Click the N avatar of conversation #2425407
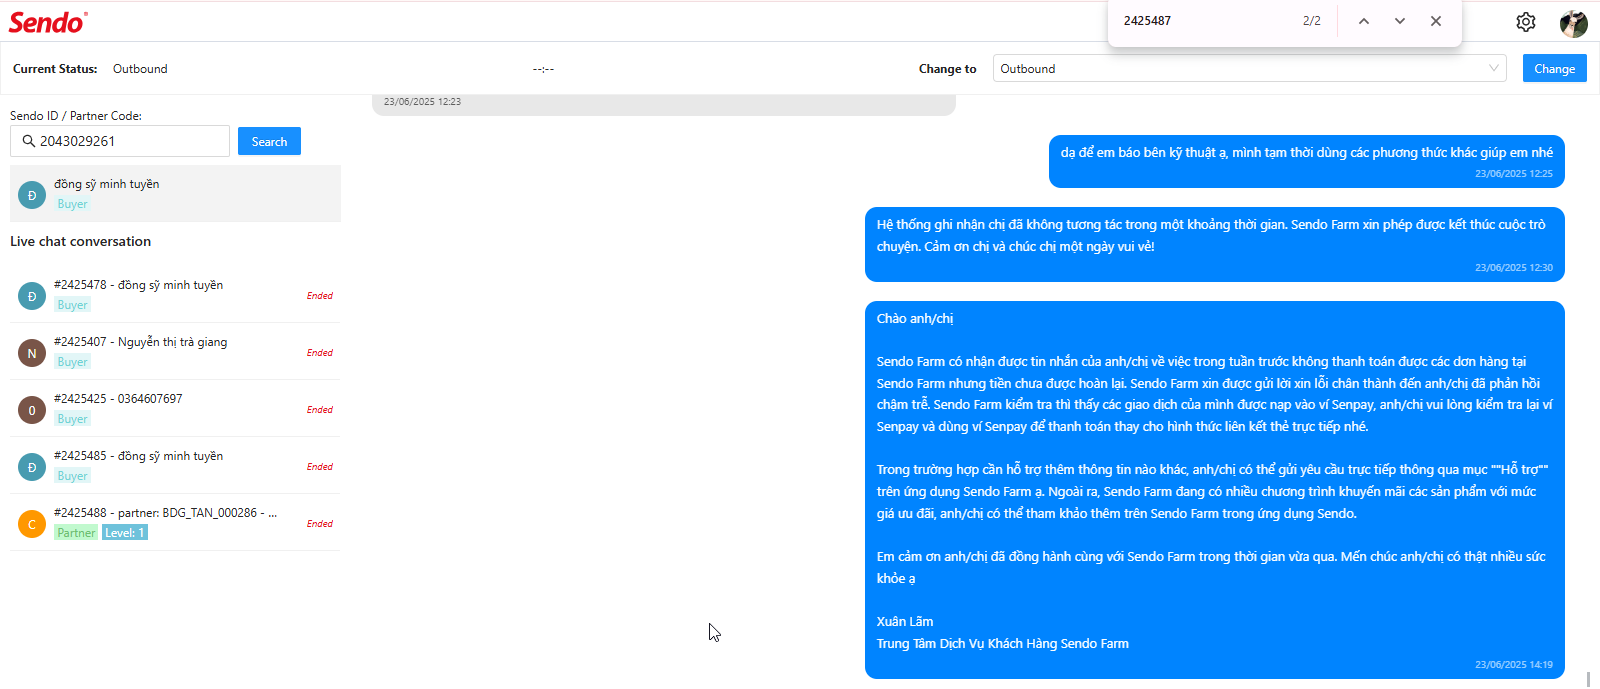1600x689 pixels. click(x=32, y=353)
